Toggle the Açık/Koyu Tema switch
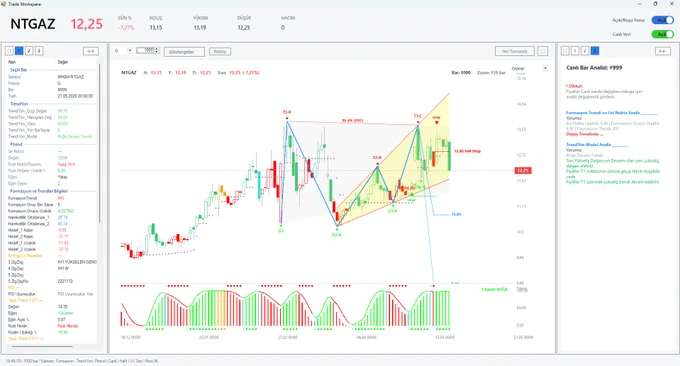 coord(663,20)
